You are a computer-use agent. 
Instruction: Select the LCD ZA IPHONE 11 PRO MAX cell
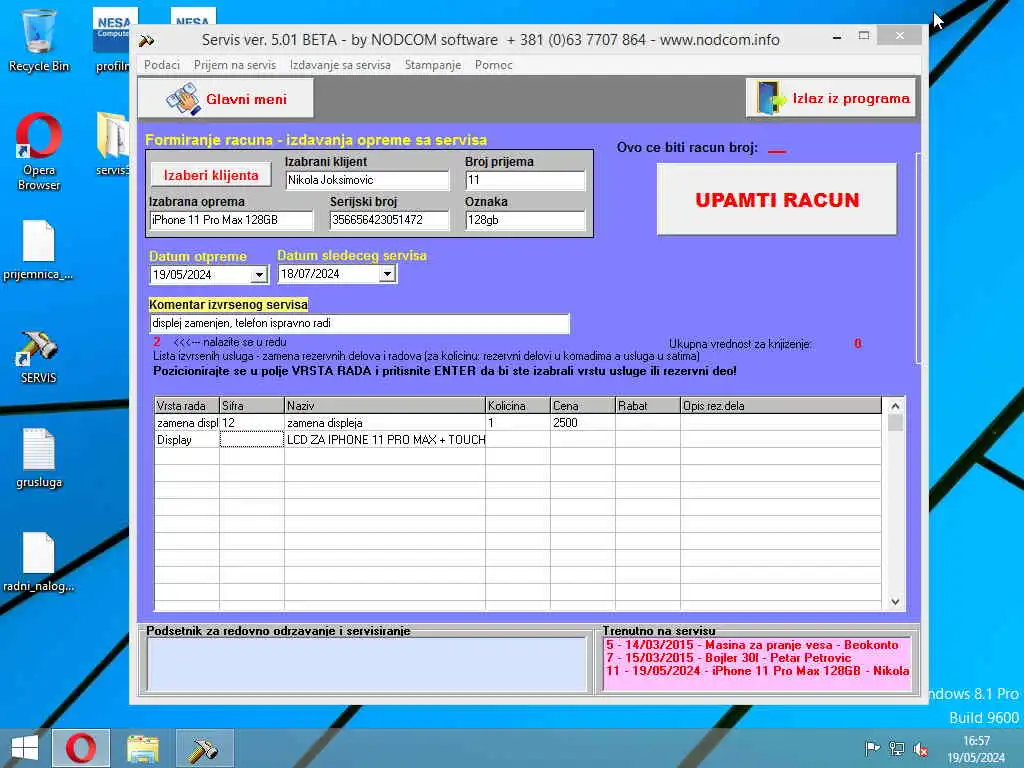point(385,440)
